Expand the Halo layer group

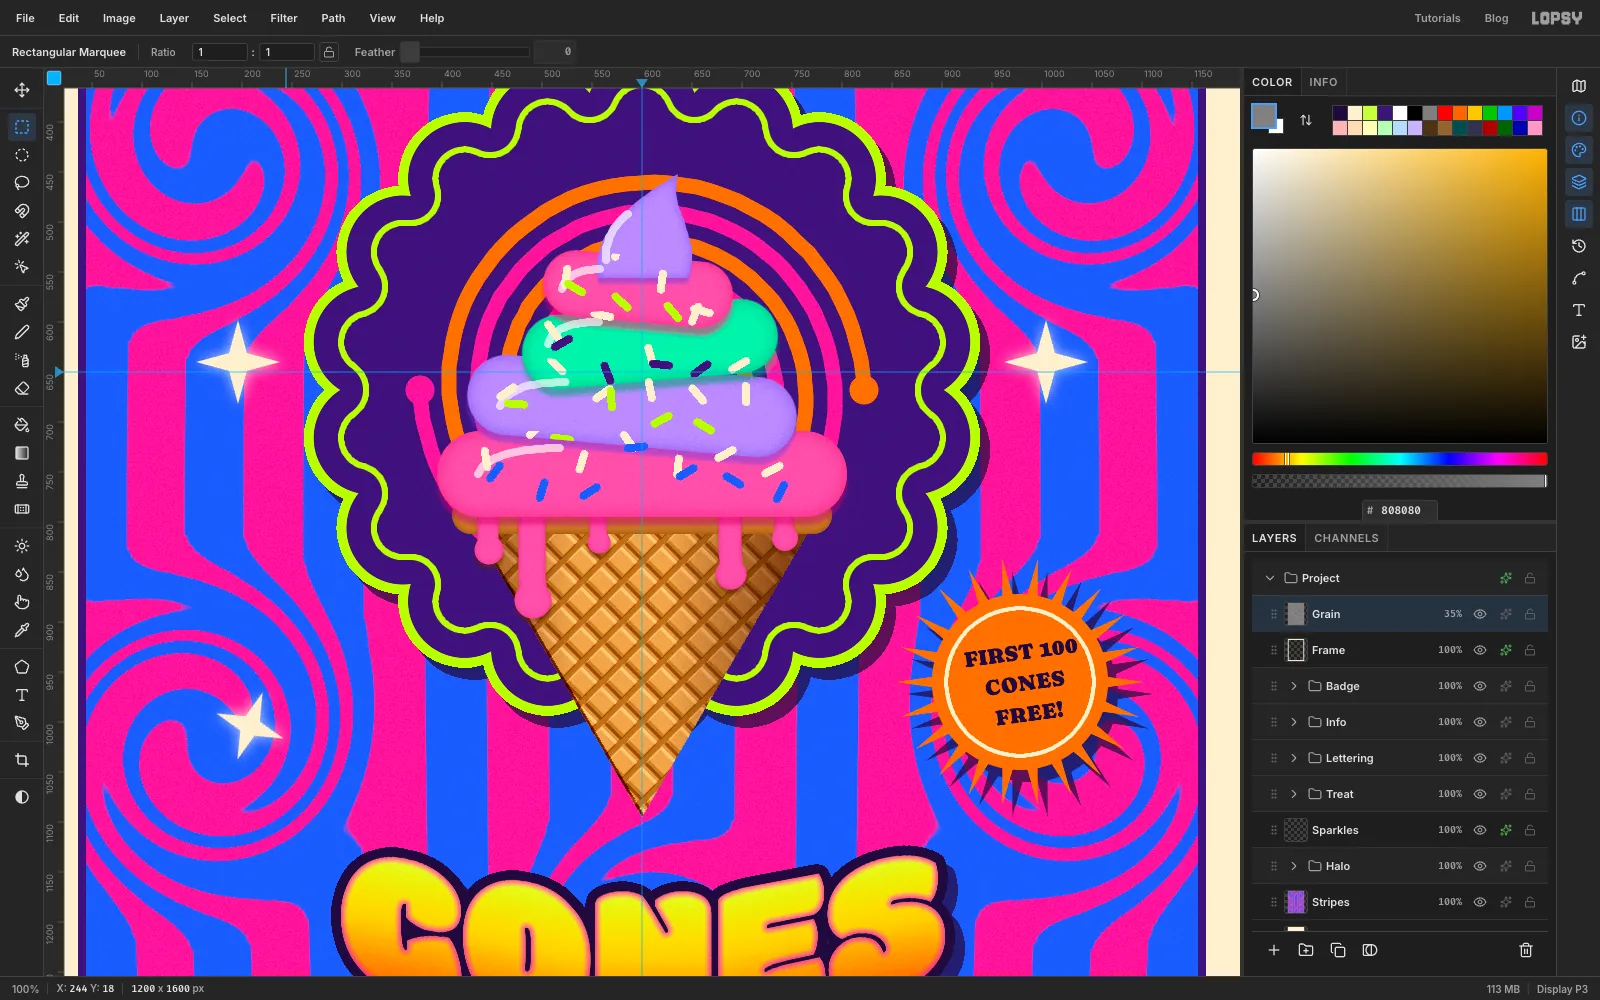click(x=1294, y=866)
